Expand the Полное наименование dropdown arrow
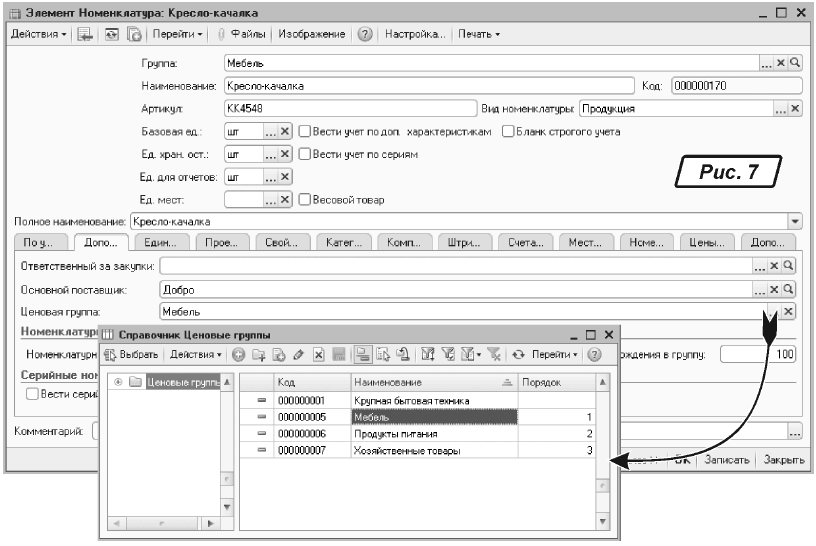 pos(796,221)
